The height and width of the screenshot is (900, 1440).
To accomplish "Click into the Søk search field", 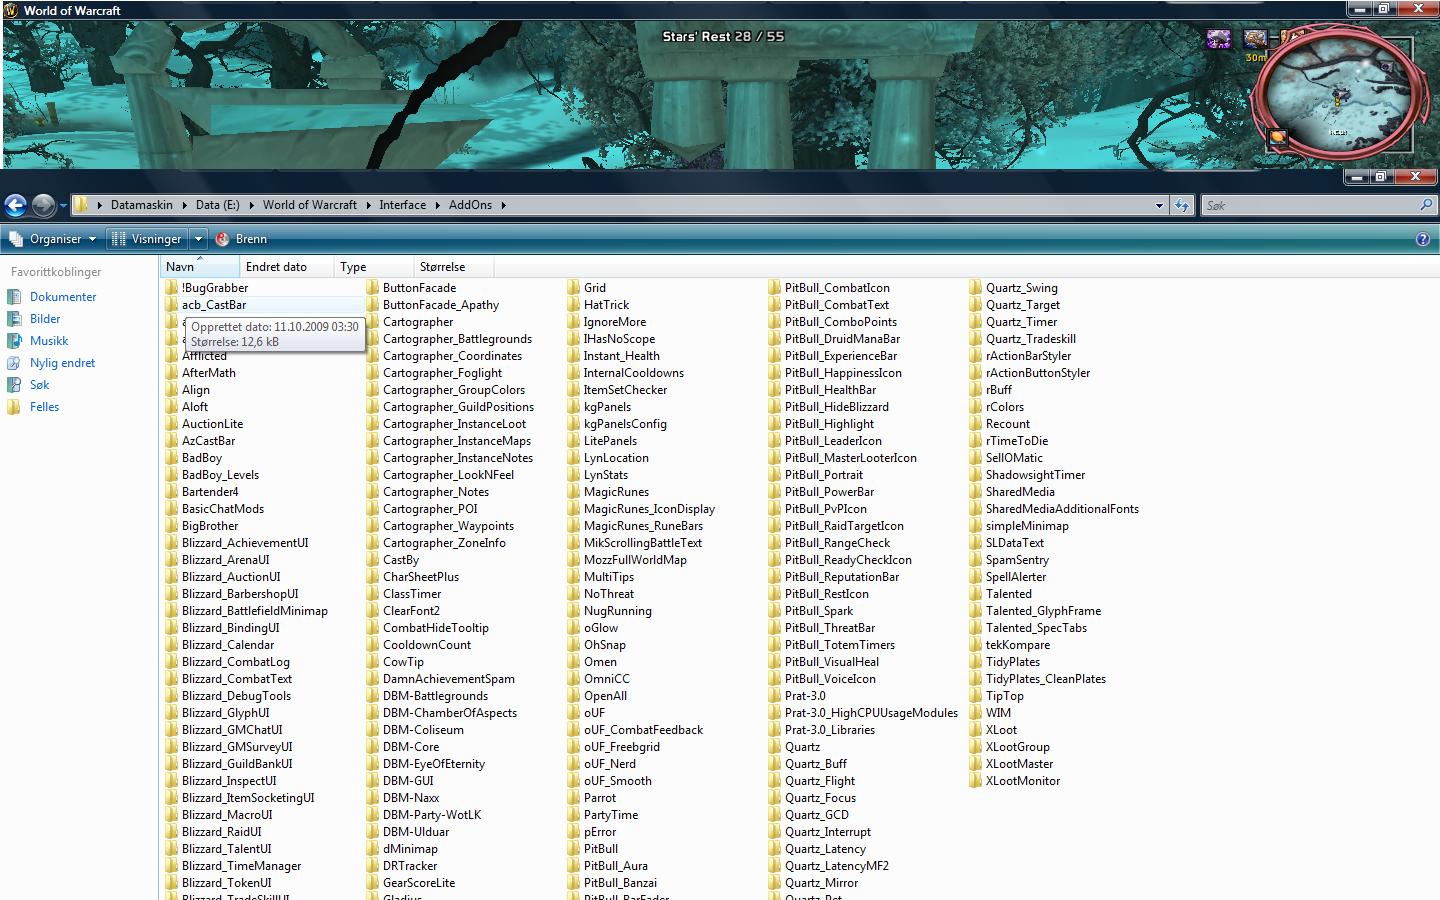I will point(1310,205).
